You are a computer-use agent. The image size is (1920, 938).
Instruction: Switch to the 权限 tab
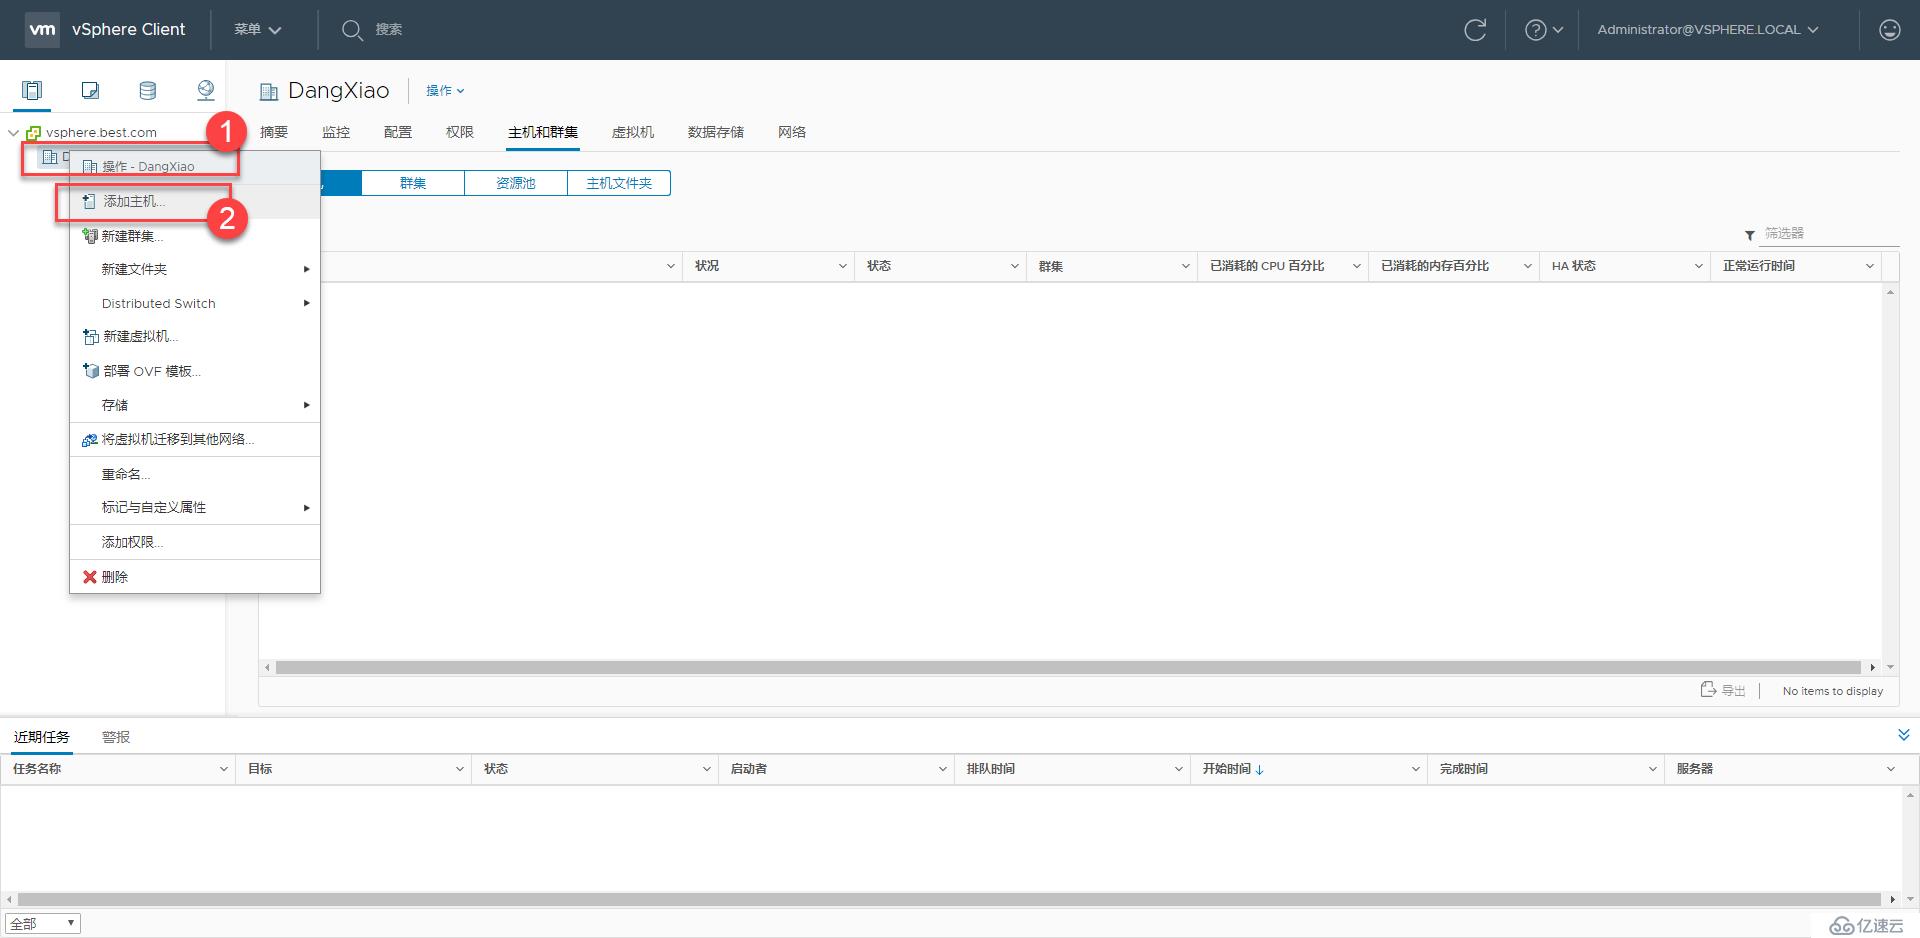point(460,132)
